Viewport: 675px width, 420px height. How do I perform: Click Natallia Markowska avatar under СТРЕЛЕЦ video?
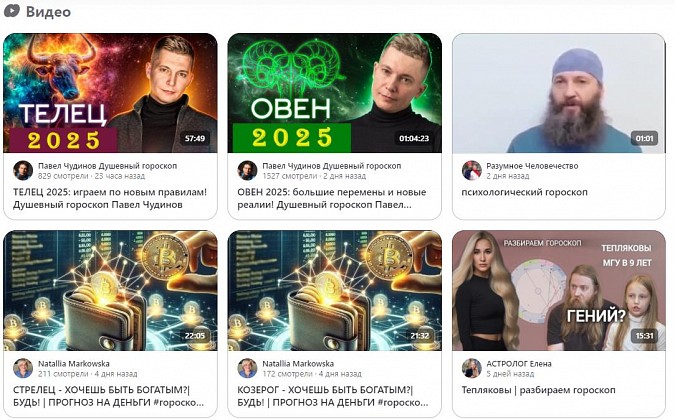click(23, 368)
